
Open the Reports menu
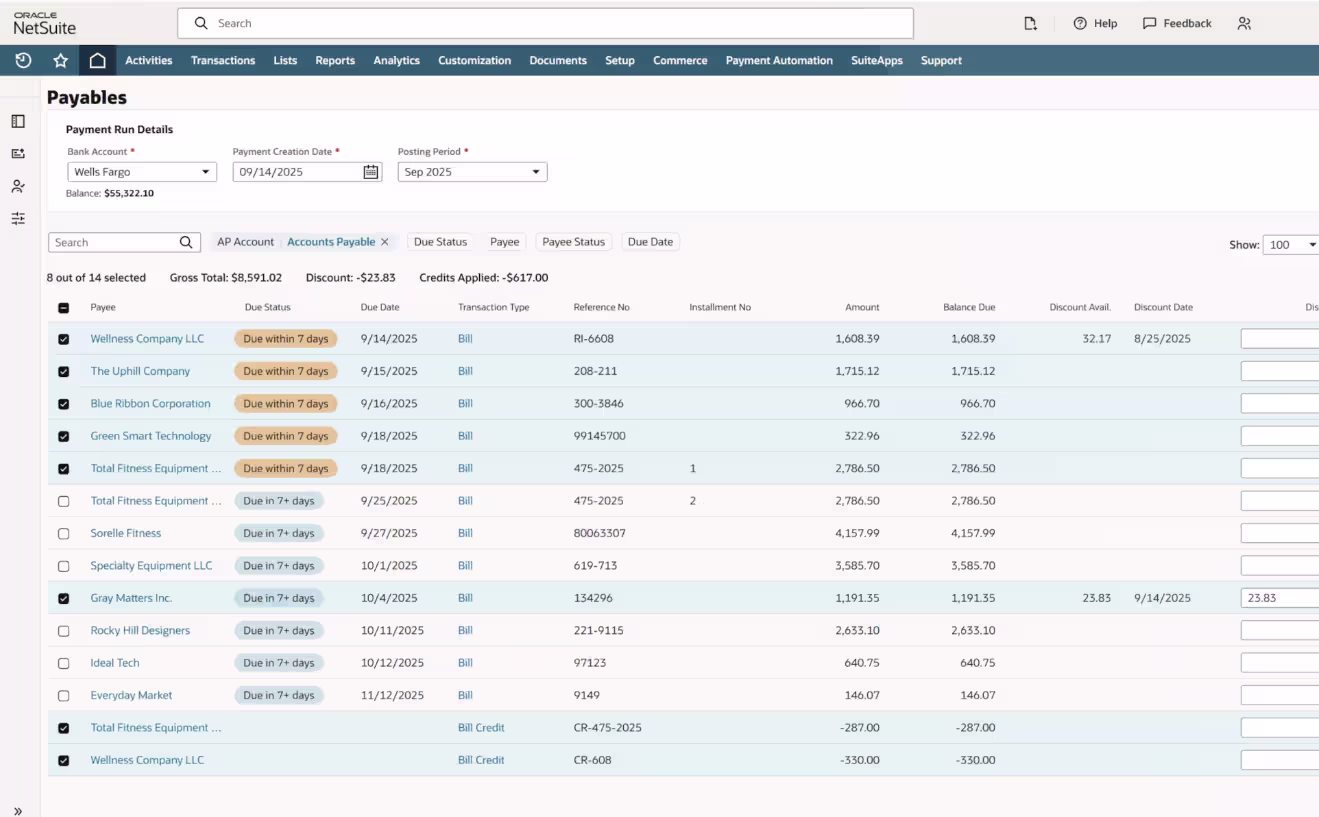(335, 60)
